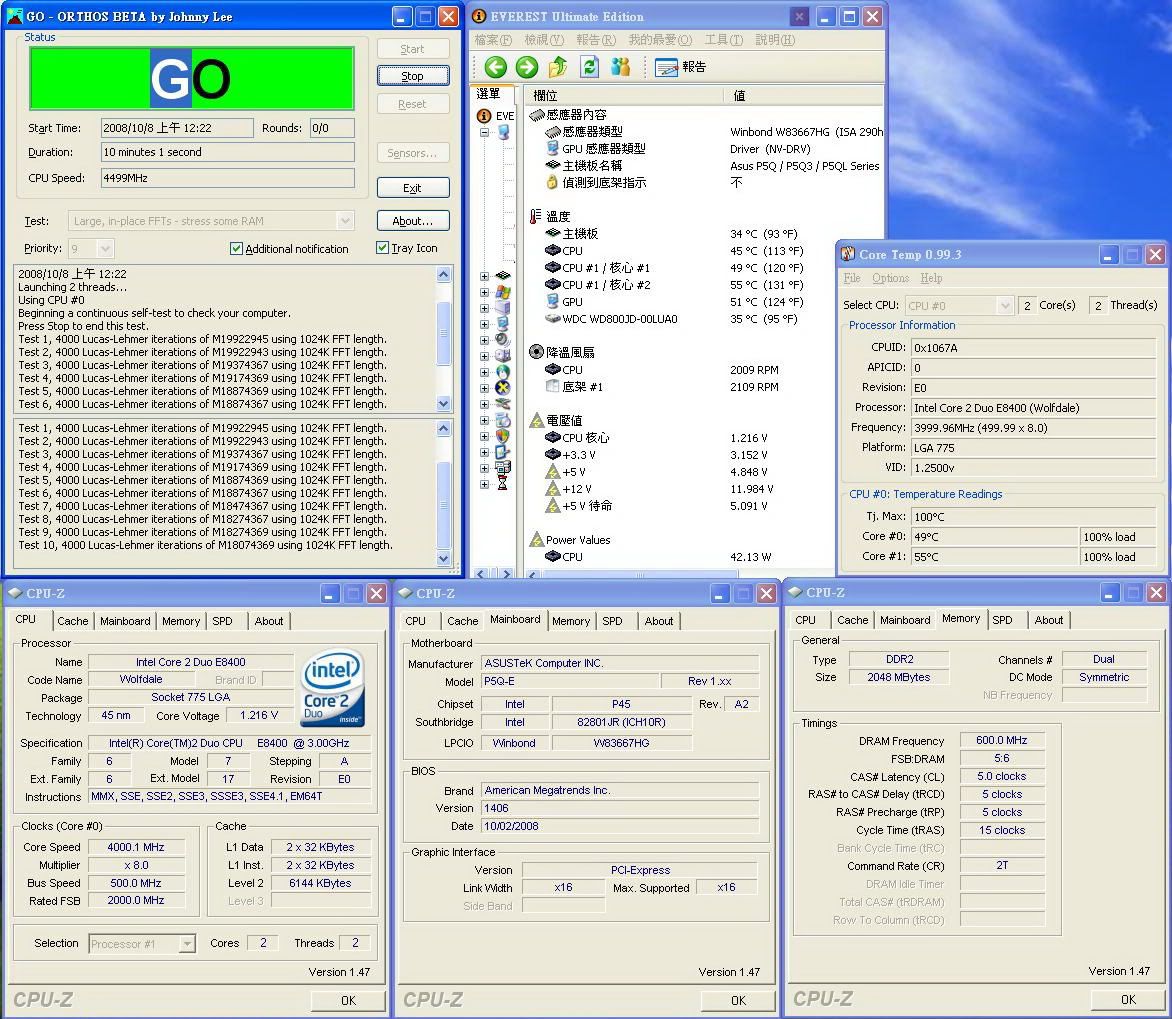Viewport: 1172px width, 1019px height.
Task: Click the Up folder icon in EVEREST toolbar
Action: pos(558,67)
